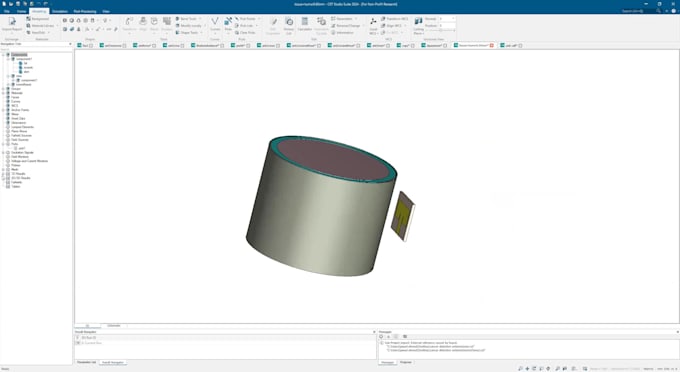Viewport: 680px width, 372px height.
Task: Open Modify Locally dropdown
Action: pyautogui.click(x=189, y=26)
